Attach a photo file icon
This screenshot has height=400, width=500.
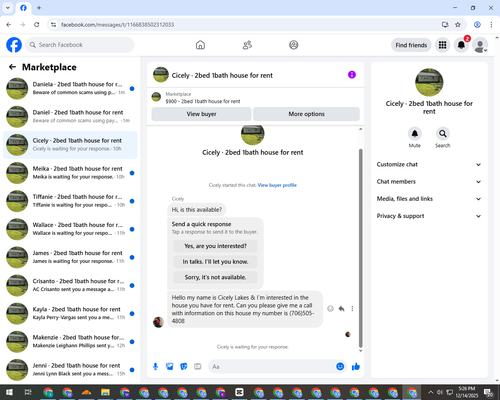[170, 367]
